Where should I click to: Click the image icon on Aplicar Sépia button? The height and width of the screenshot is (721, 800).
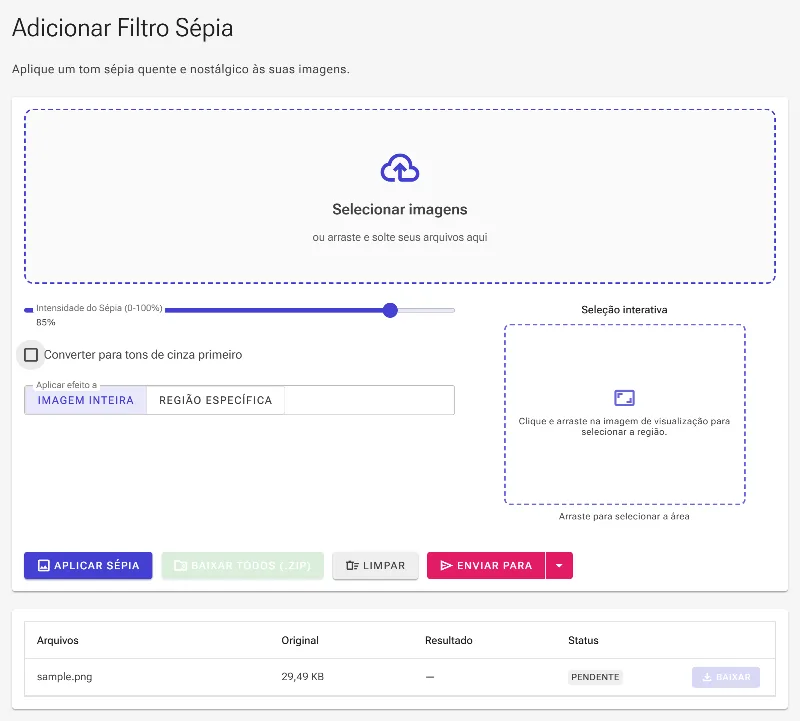point(44,565)
